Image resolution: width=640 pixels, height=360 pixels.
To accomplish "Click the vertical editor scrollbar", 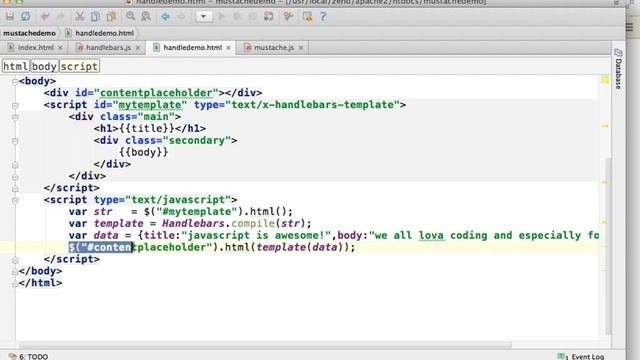I will tap(608, 245).
